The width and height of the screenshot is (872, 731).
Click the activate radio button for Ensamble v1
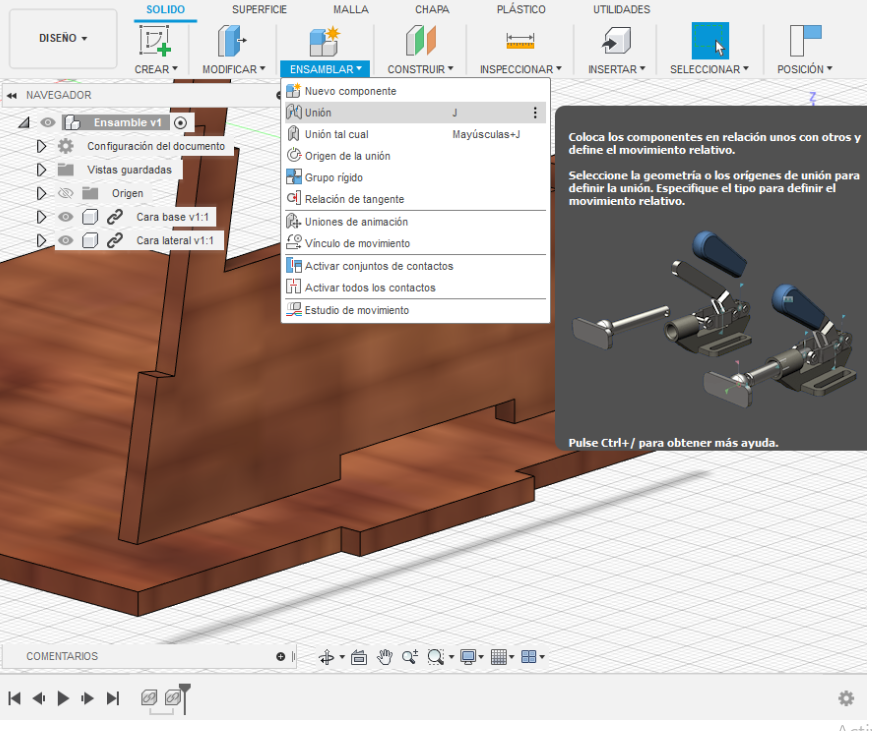click(x=180, y=123)
